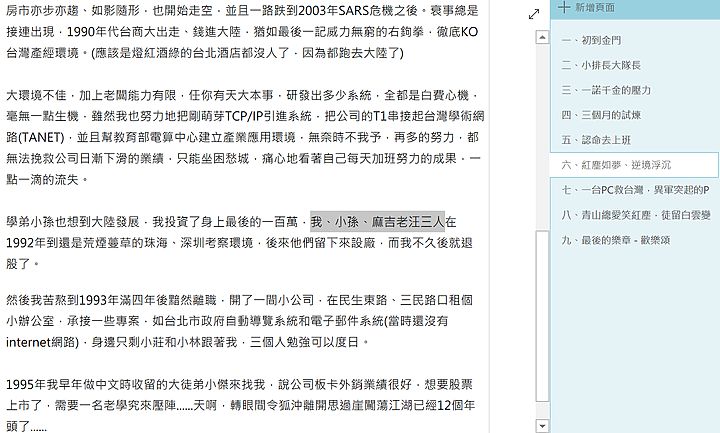The image size is (720, 433).
Task: Click text 上市了 in the last paragraph
Action: [24, 405]
